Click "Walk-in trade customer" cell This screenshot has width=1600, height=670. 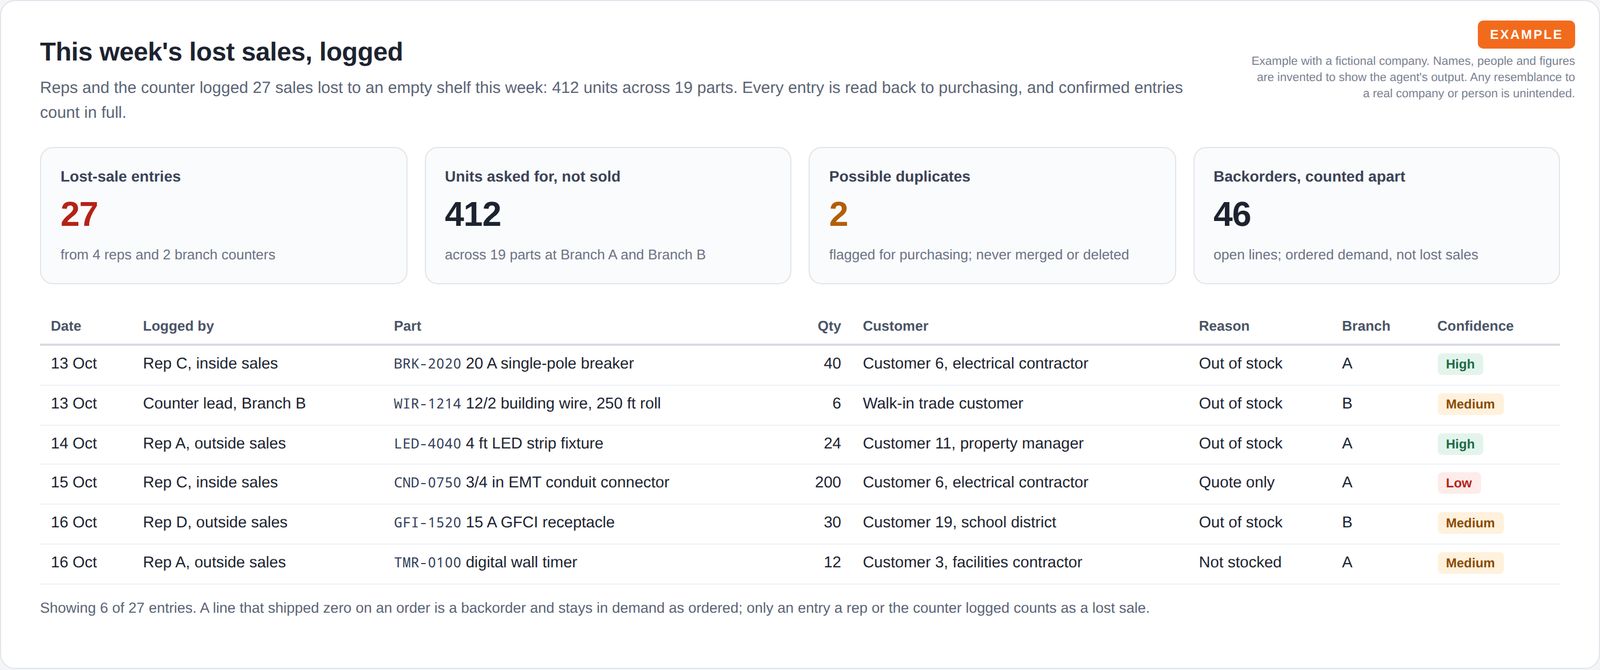[x=943, y=403]
